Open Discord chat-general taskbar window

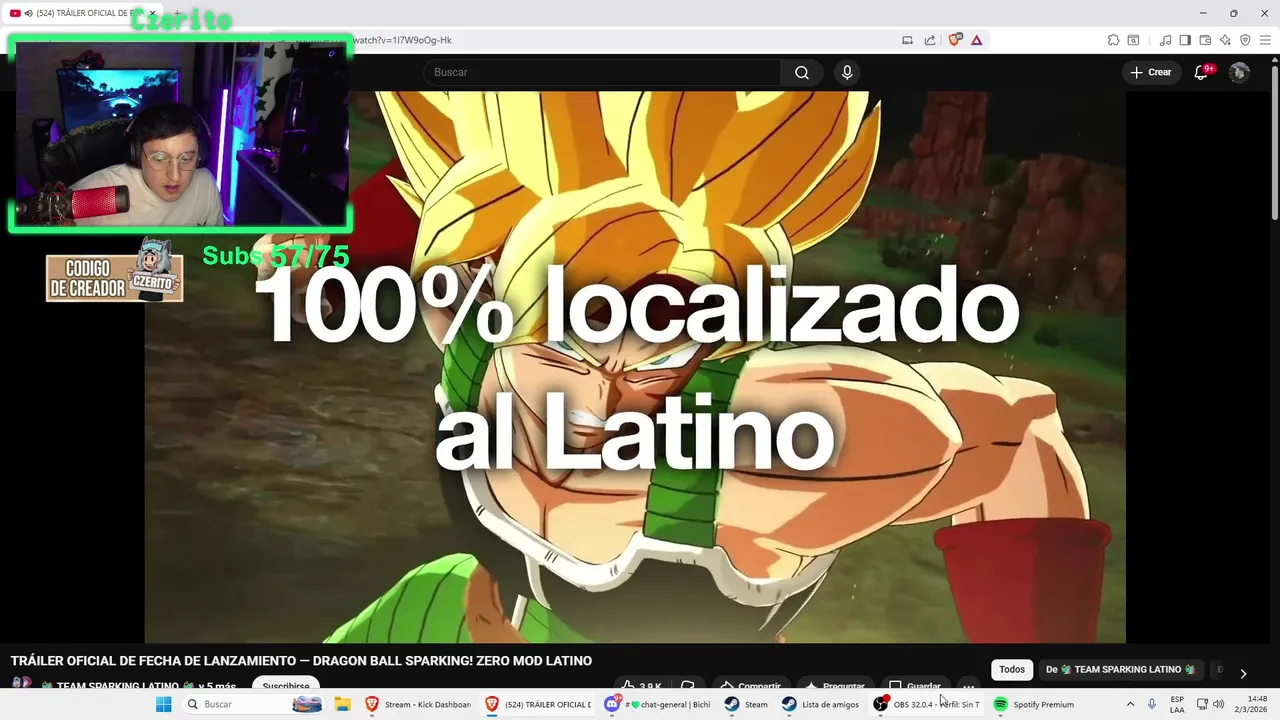click(x=658, y=704)
